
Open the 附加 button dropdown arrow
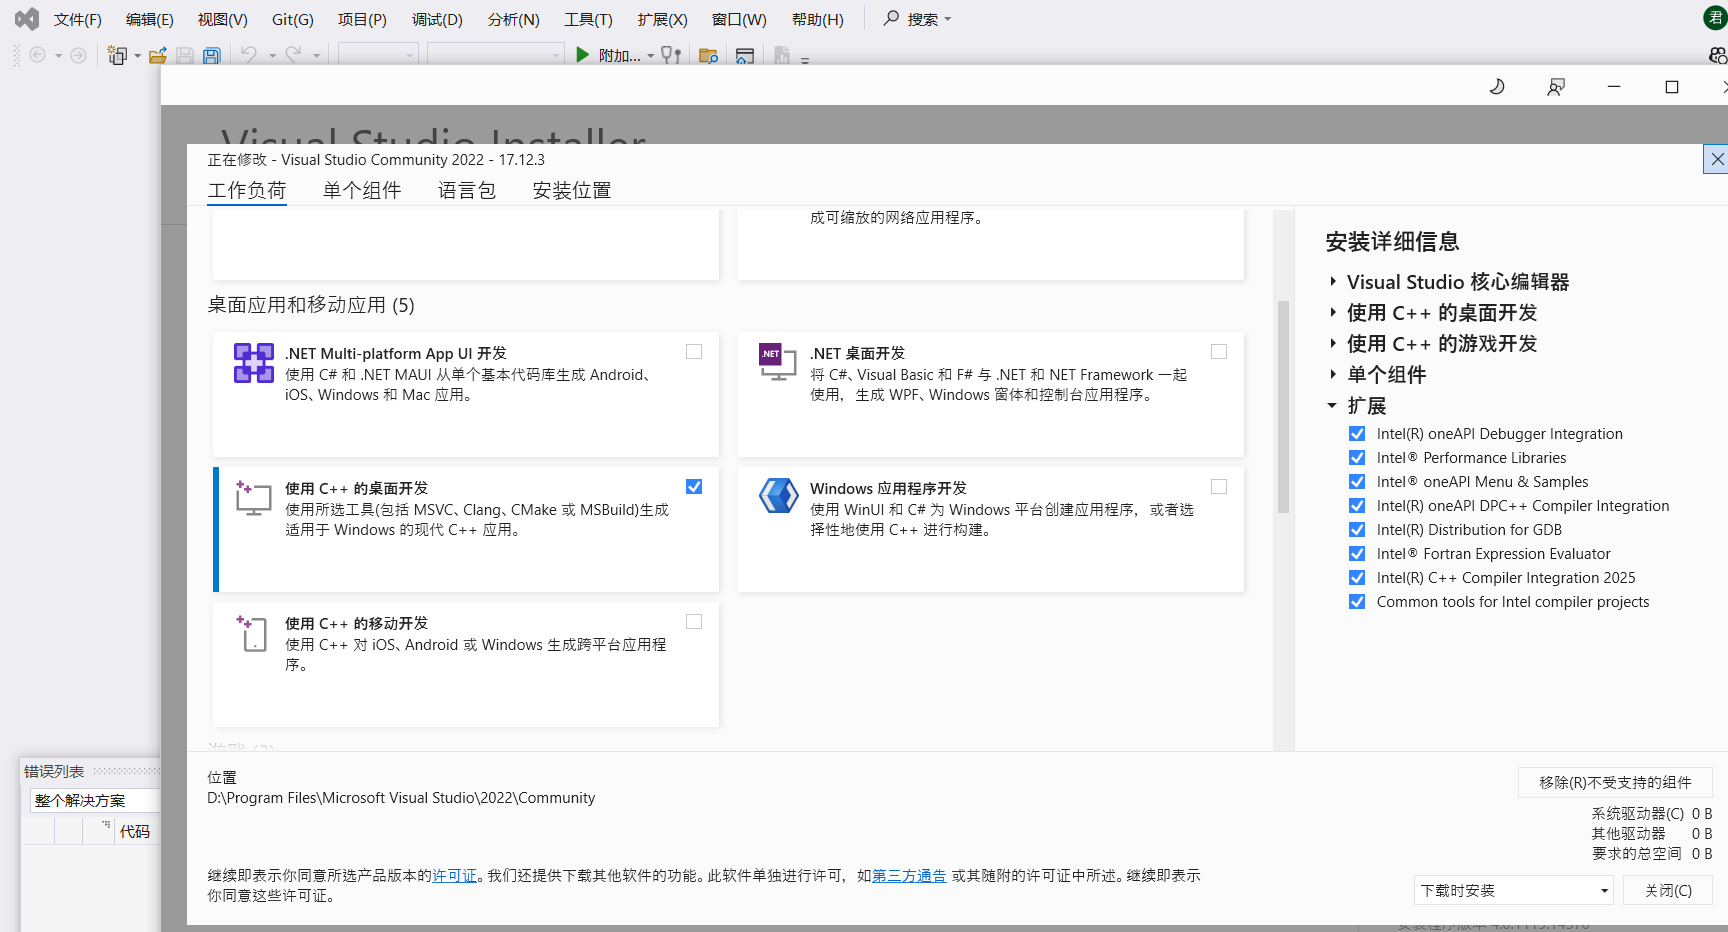[650, 56]
